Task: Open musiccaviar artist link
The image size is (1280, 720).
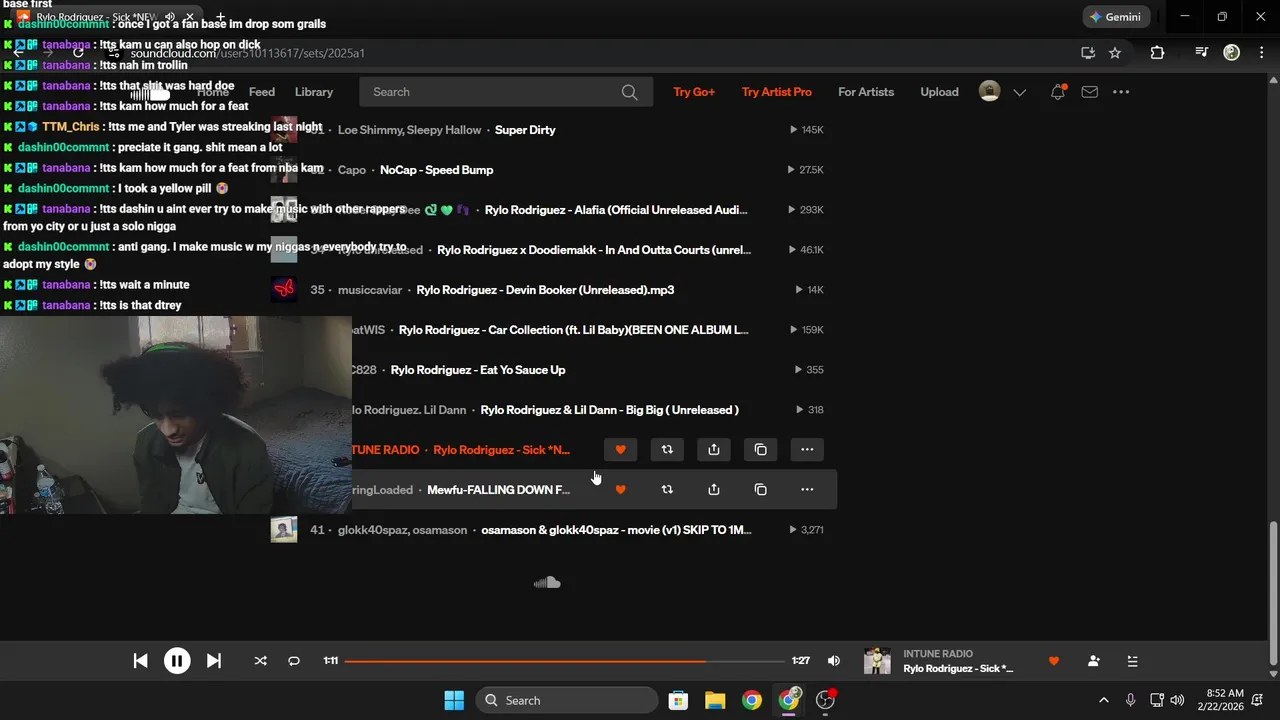Action: 370,290
